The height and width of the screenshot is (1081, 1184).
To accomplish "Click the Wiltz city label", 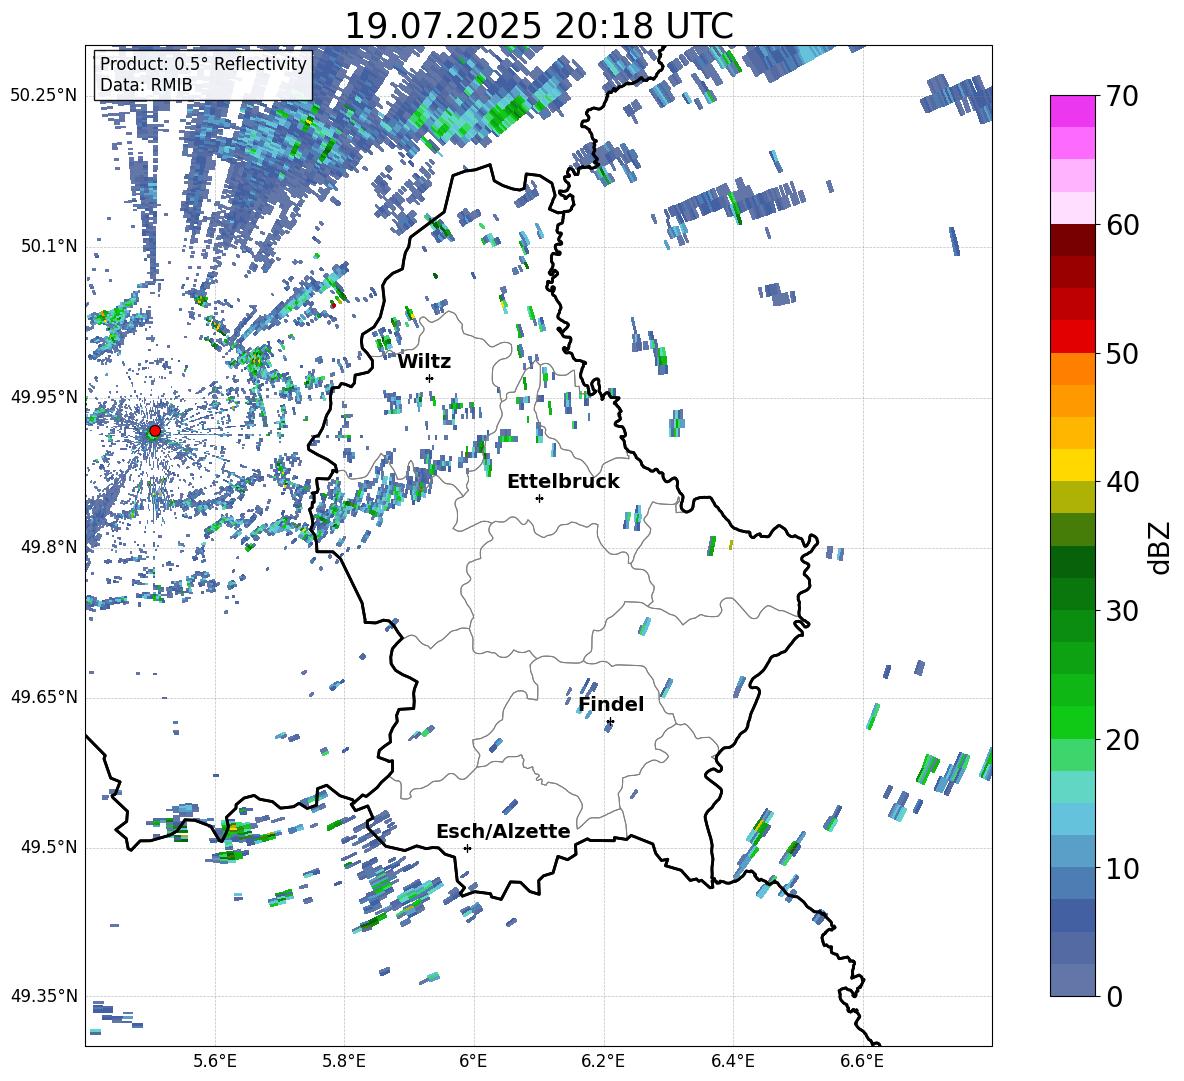I will coord(424,361).
